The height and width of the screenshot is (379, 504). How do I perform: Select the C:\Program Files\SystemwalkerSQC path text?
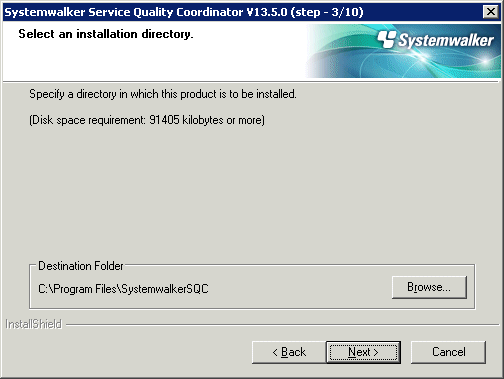click(123, 289)
